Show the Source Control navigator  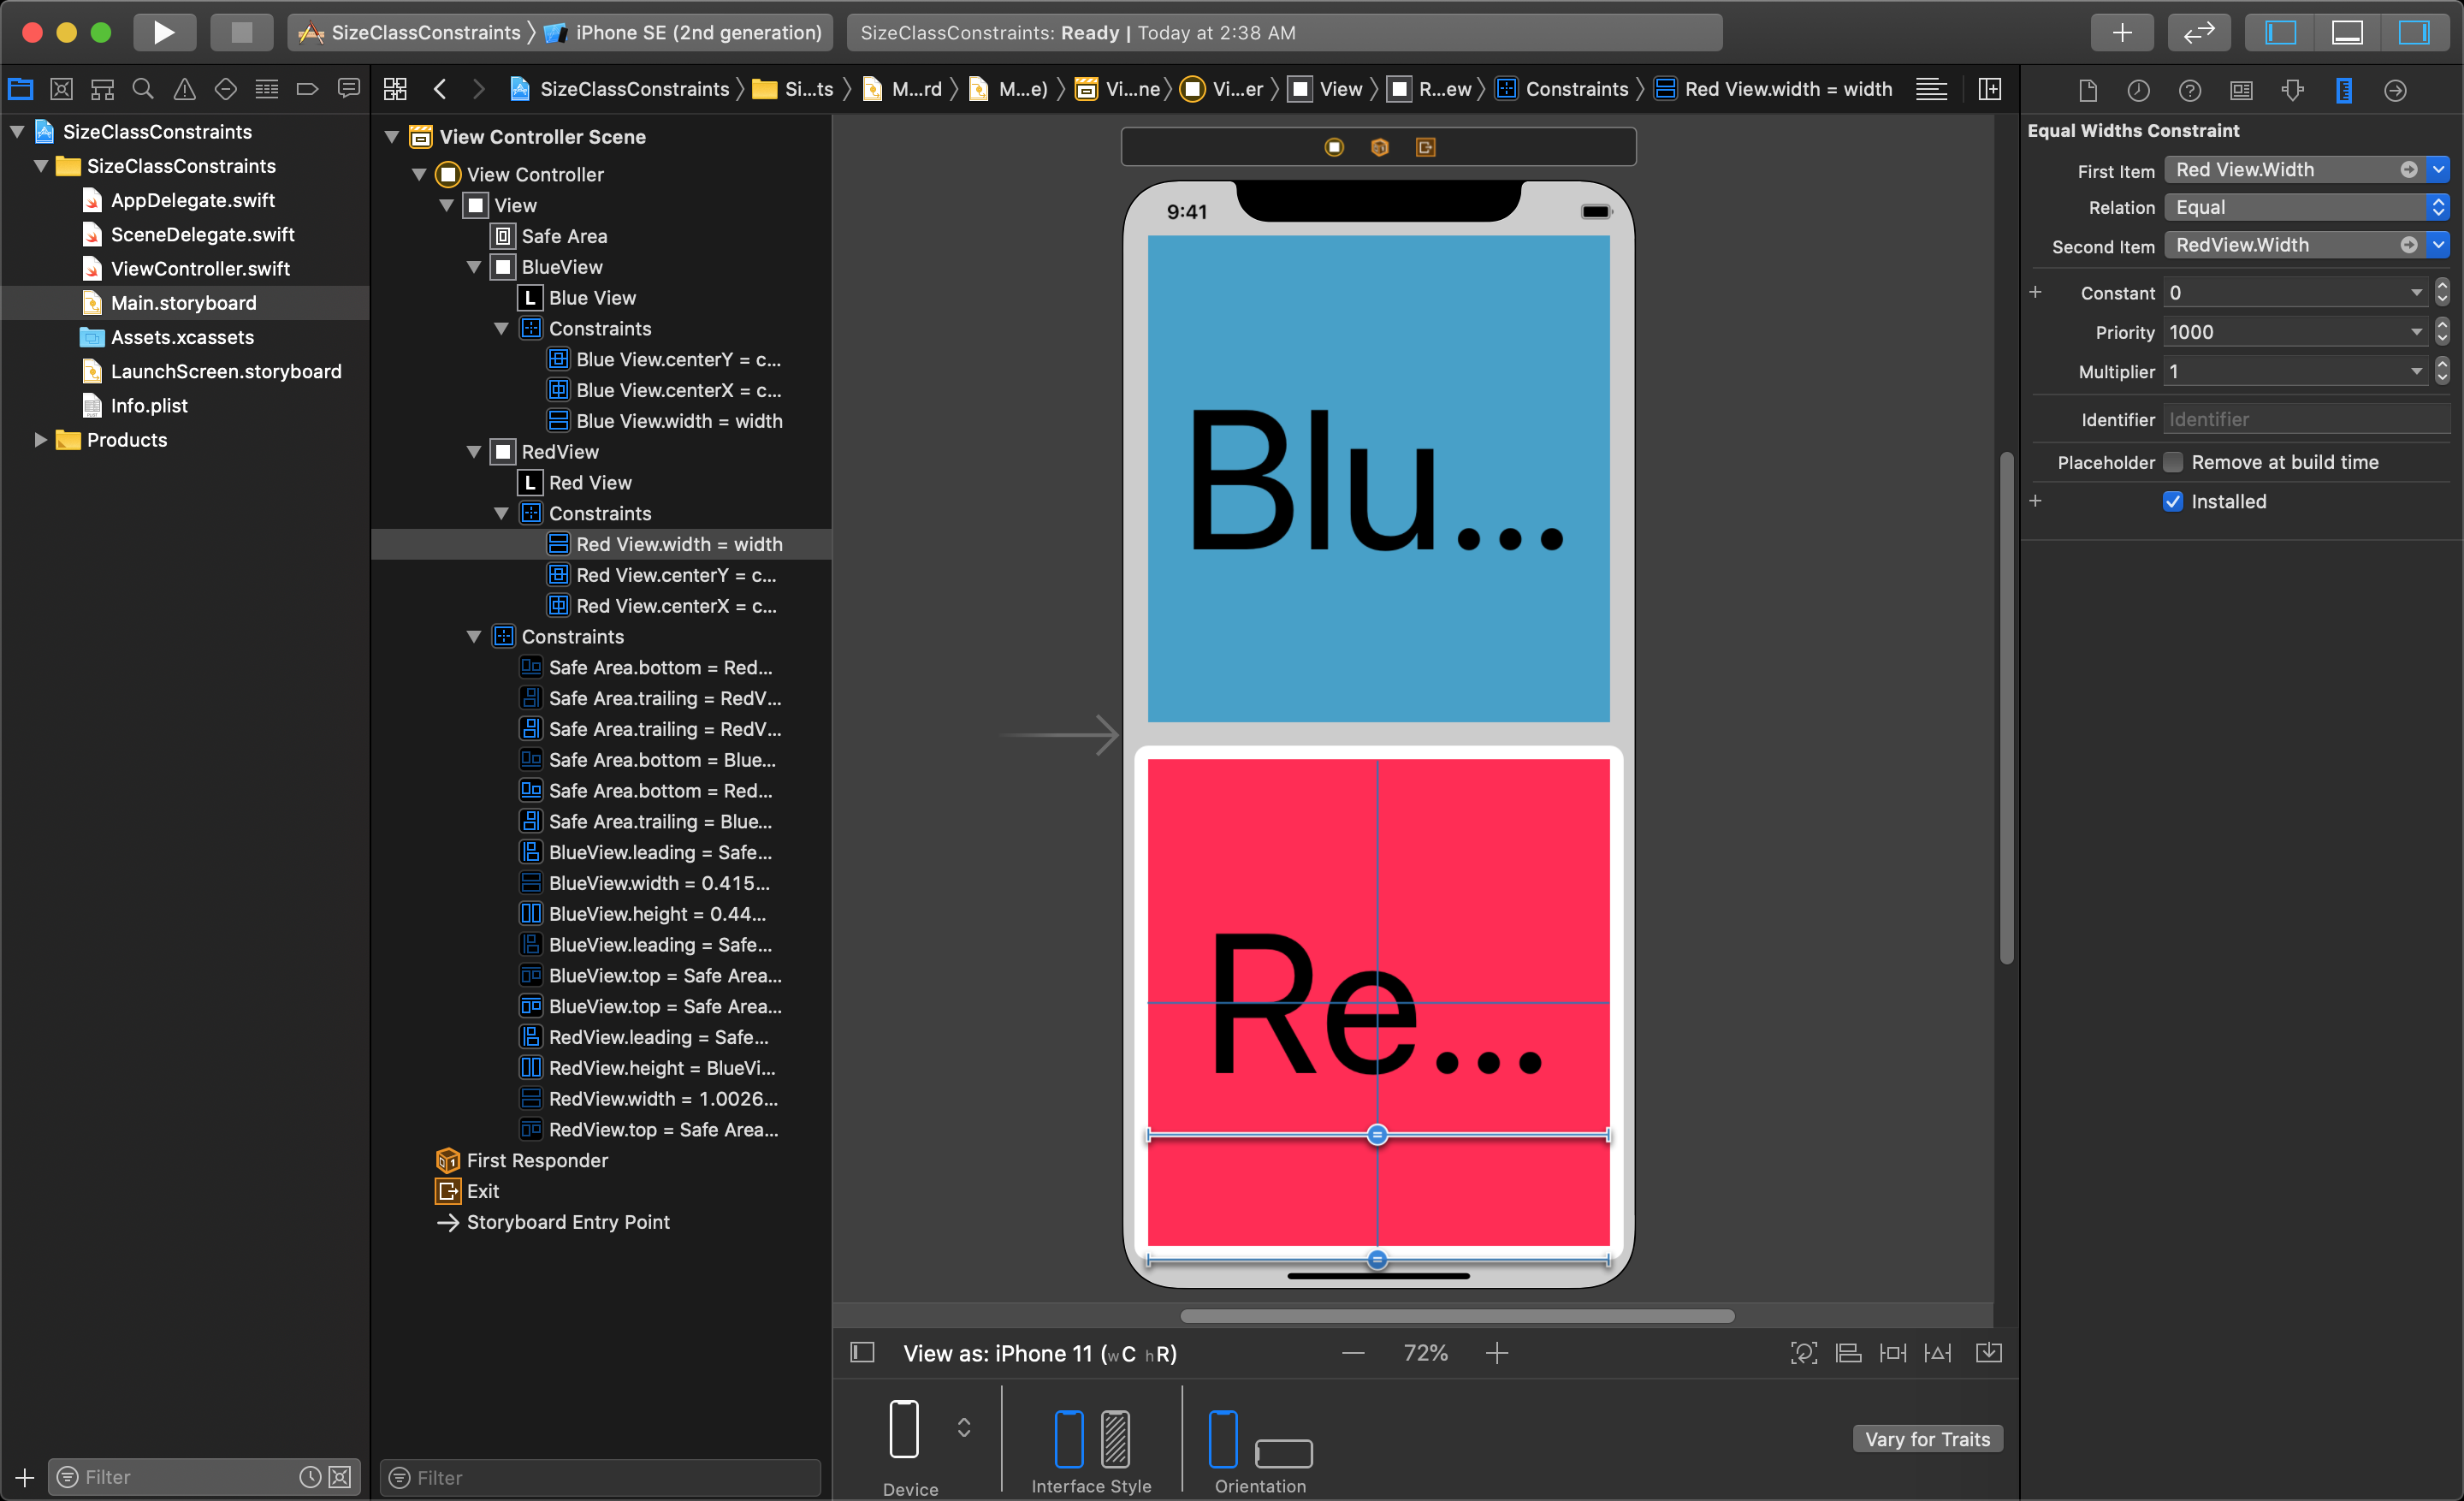coord(61,89)
